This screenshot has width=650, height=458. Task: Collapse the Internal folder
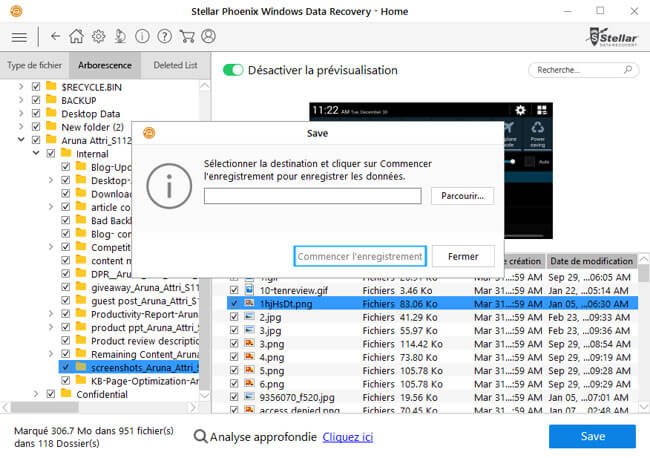pos(37,154)
